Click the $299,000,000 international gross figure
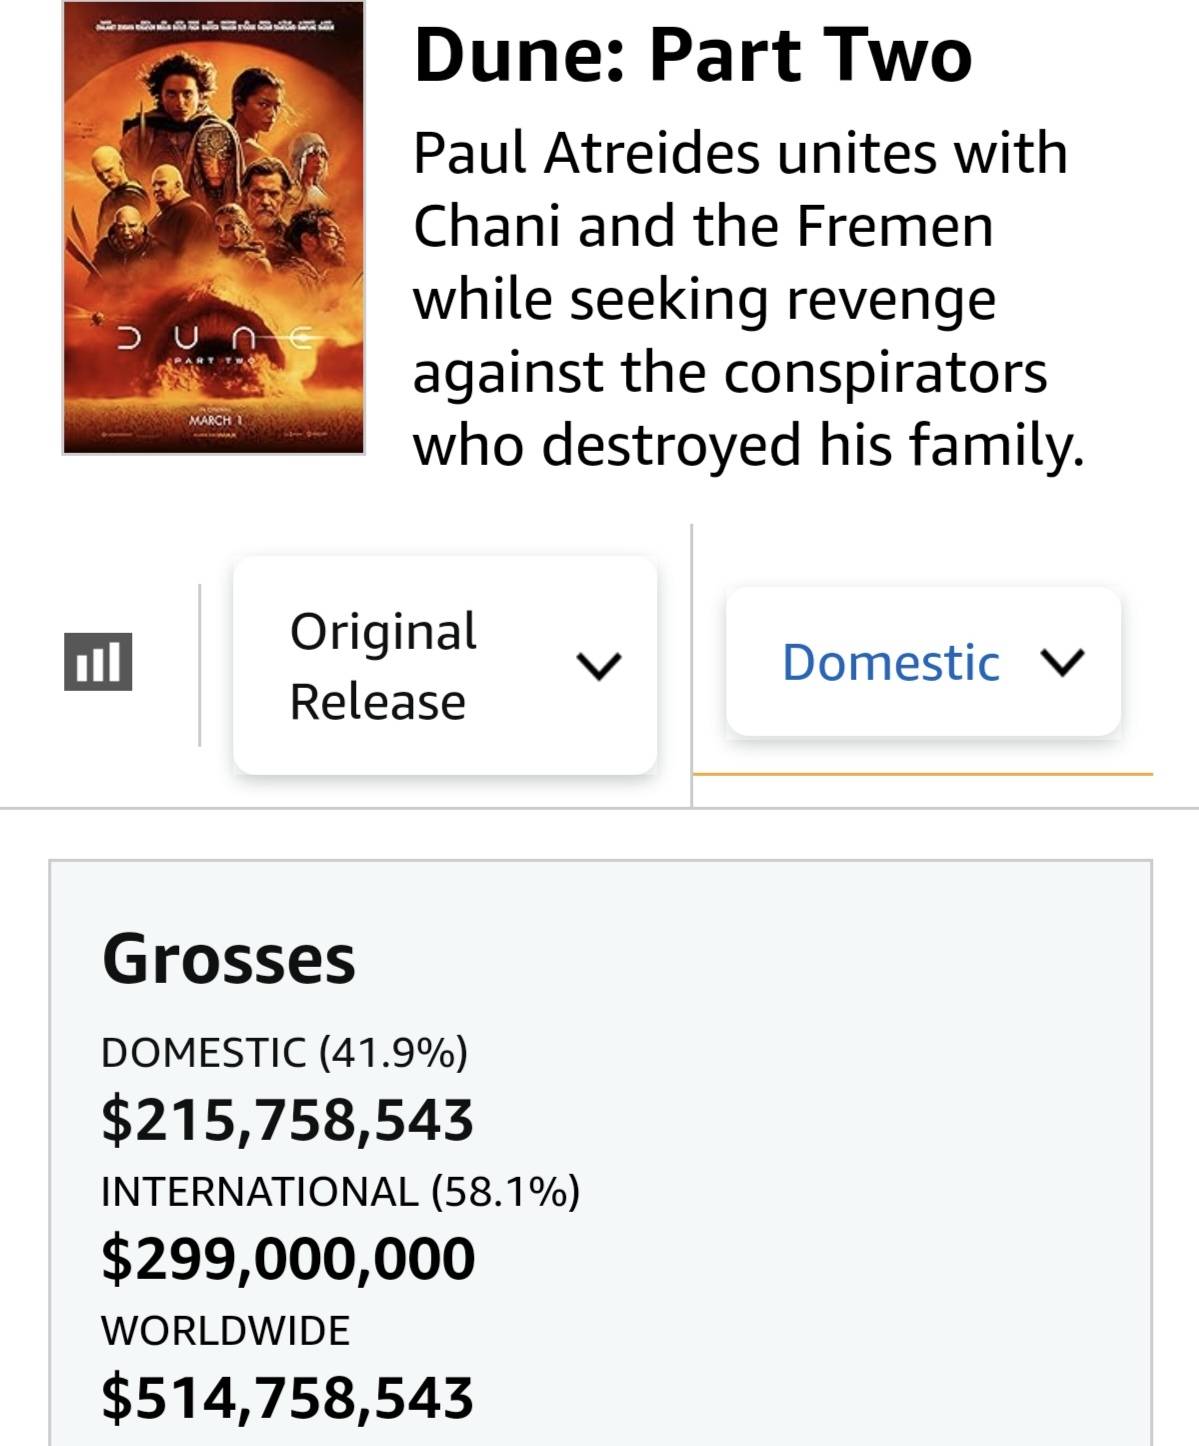Screen dimensions: 1199x1446 [x=288, y=1258]
